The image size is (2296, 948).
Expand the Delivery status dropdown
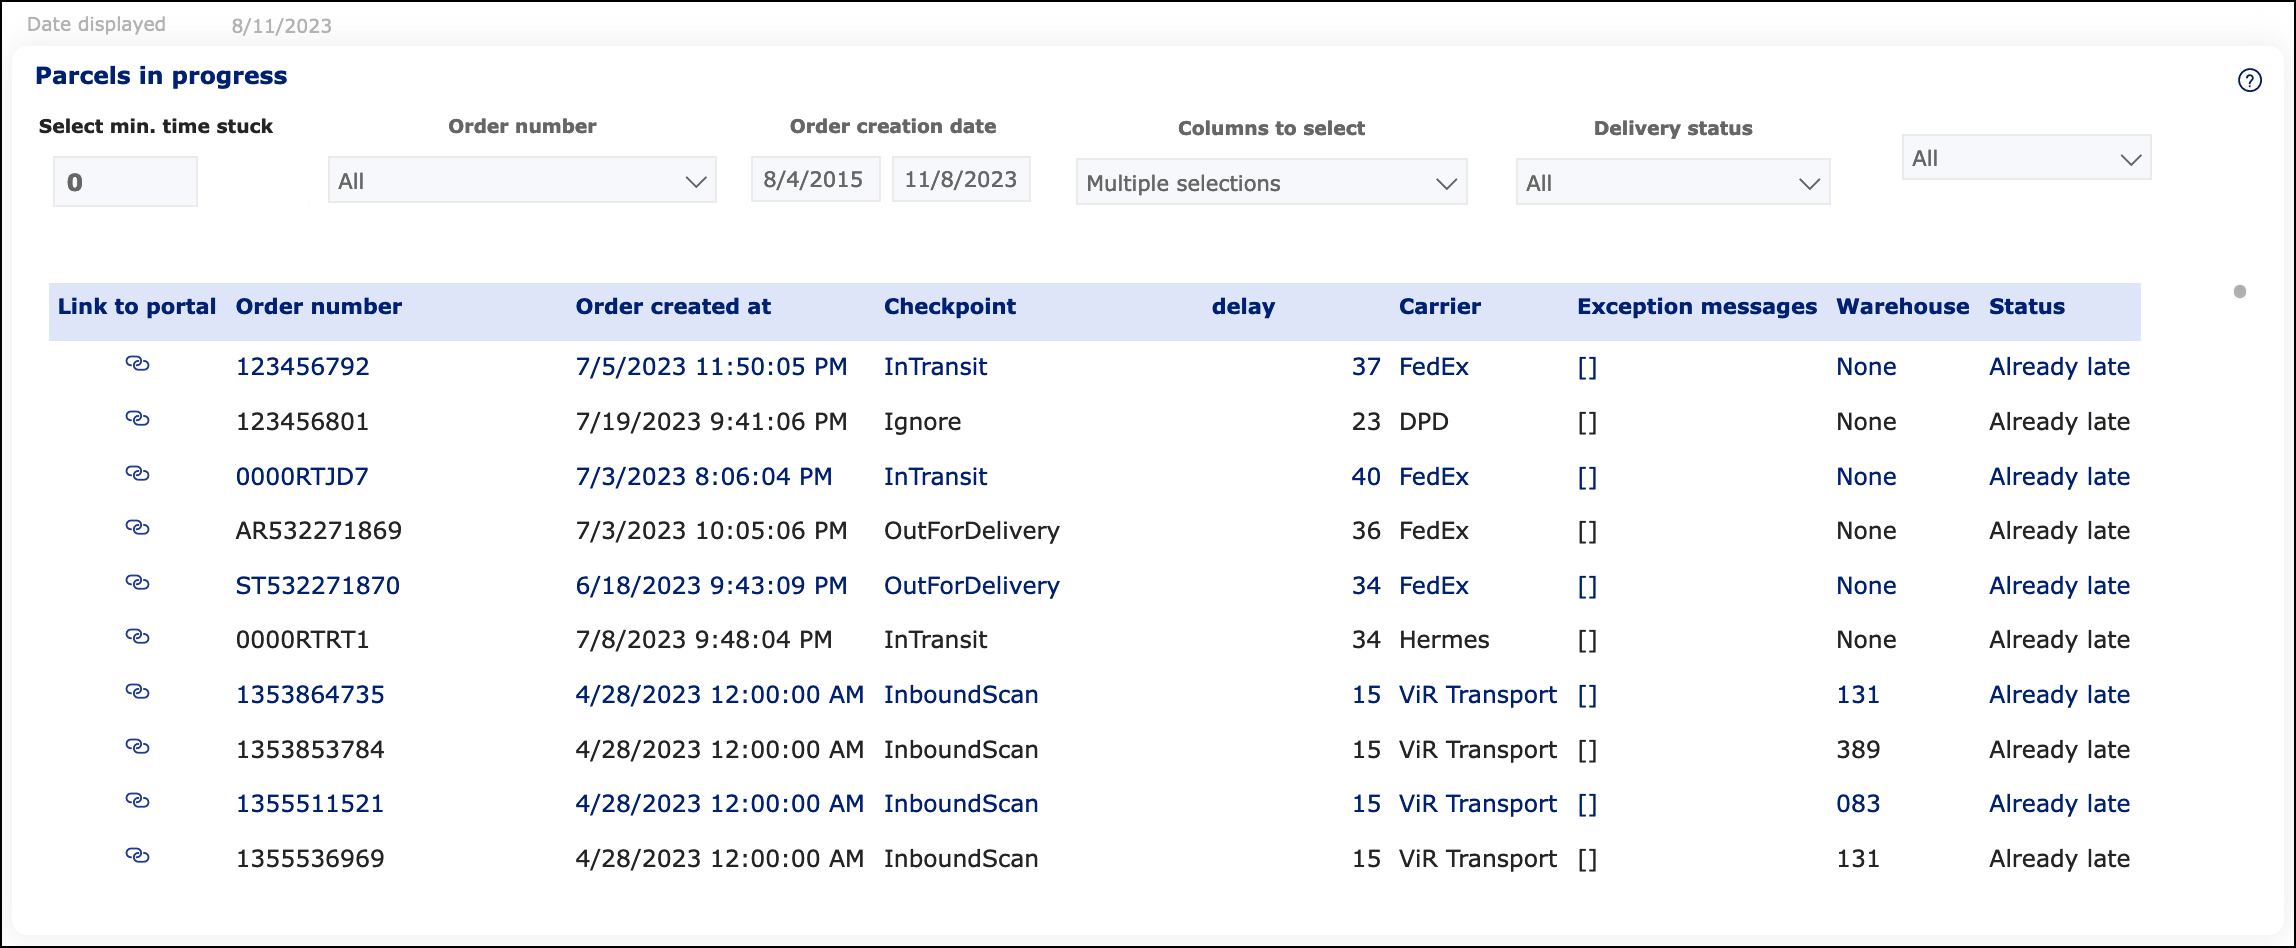1672,183
